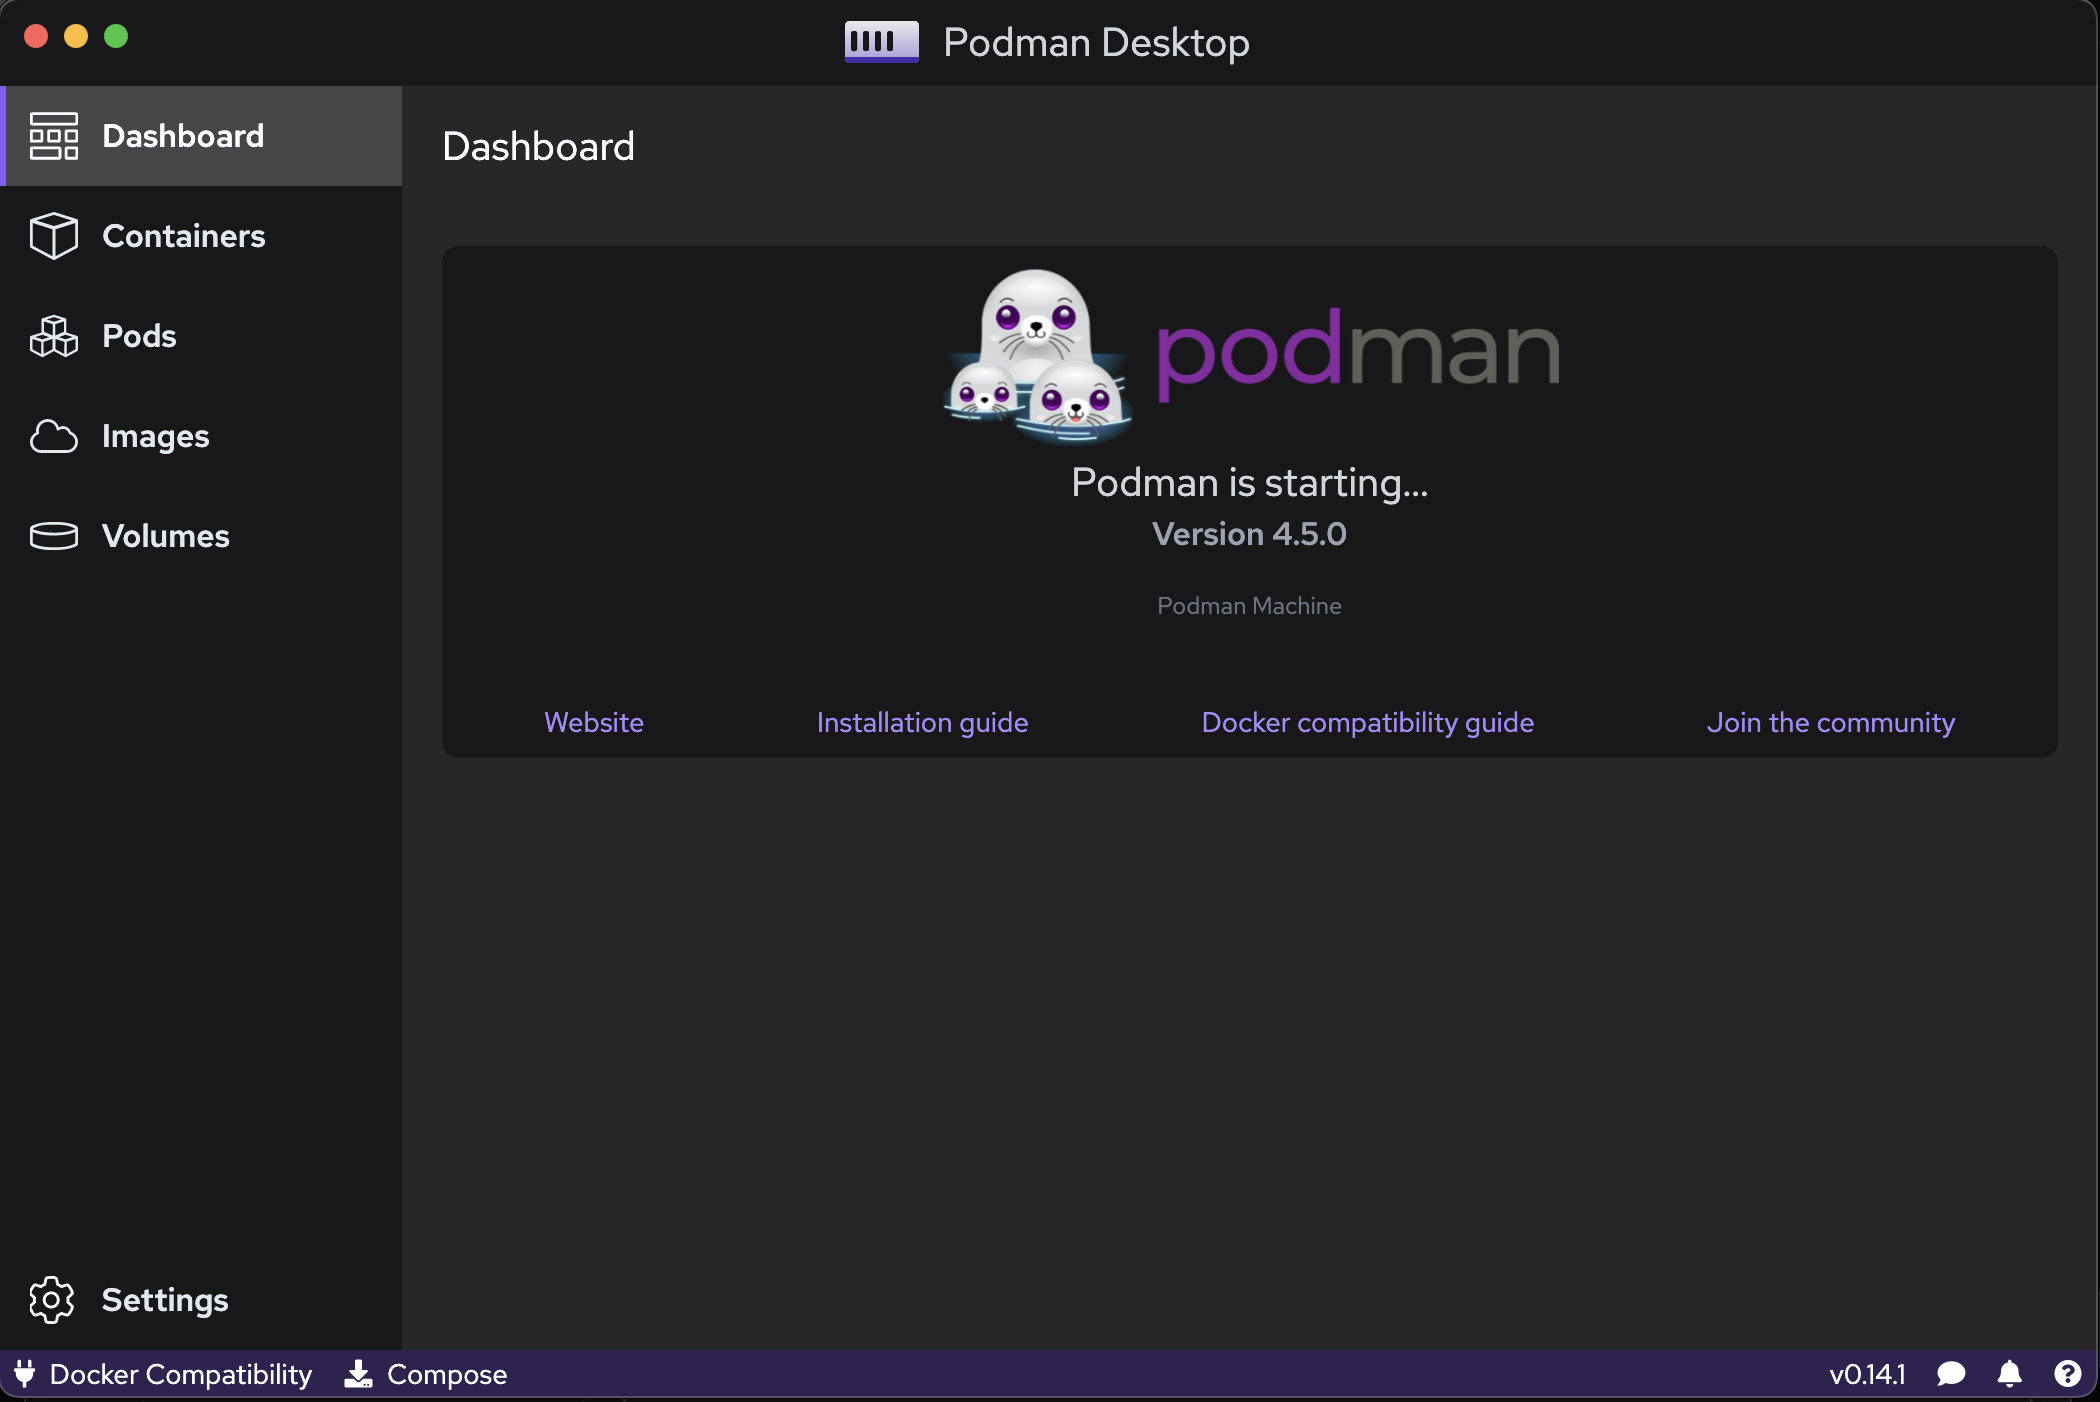
Task: Click the Dashboard page heading
Action: pos(538,146)
